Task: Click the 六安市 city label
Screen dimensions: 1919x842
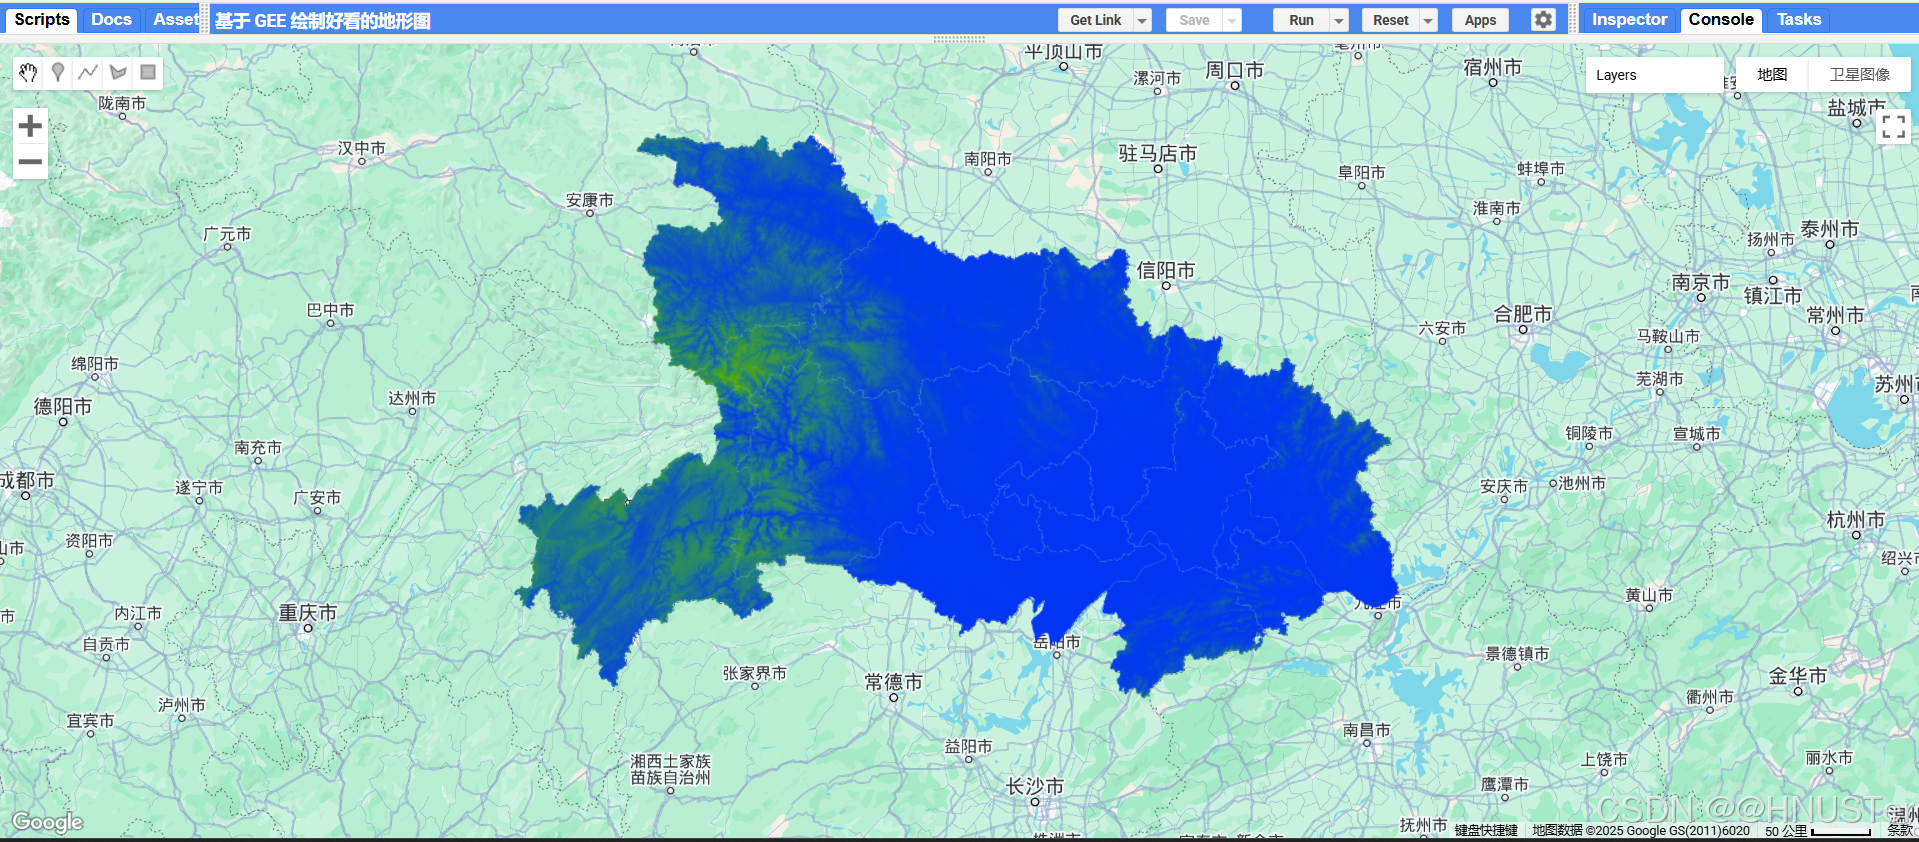Action: (1442, 328)
